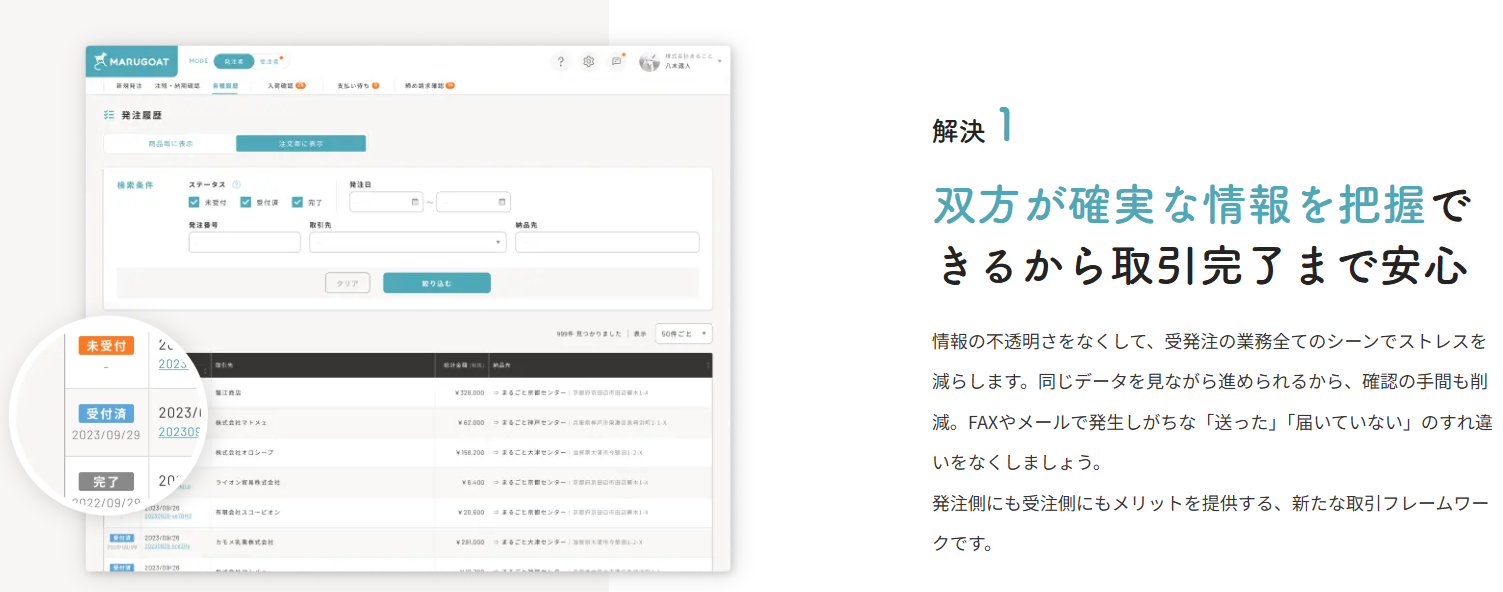The height and width of the screenshot is (592, 1503).
Task: Click the 発注番号 input field
Action: tap(245, 242)
